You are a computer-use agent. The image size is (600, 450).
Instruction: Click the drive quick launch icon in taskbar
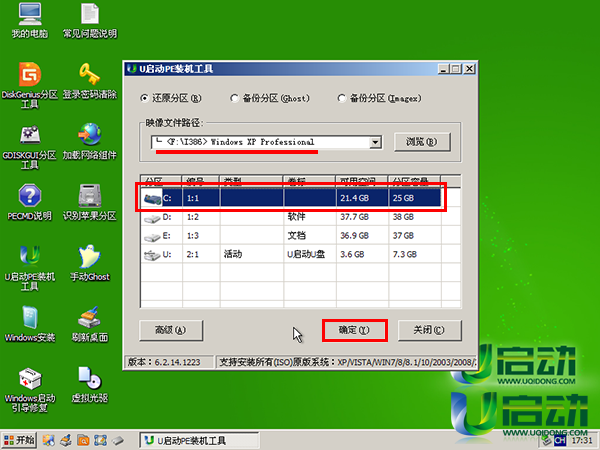pos(118,440)
